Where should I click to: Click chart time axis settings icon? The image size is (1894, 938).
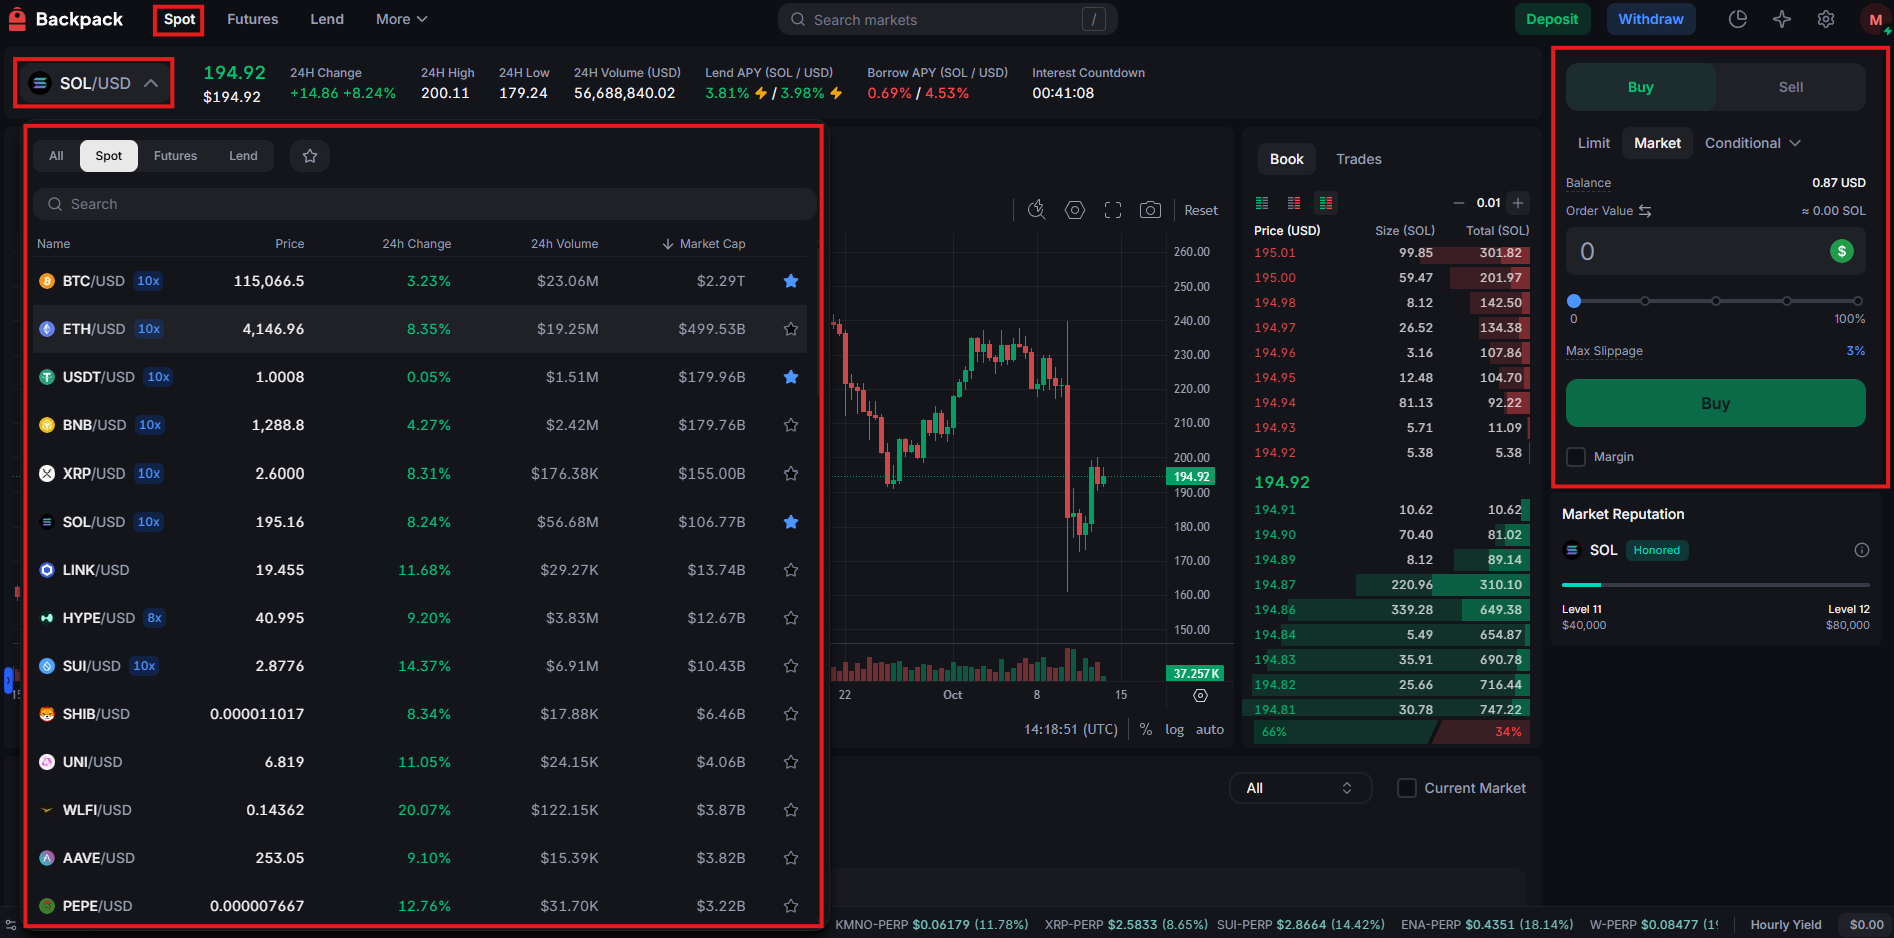1201,695
